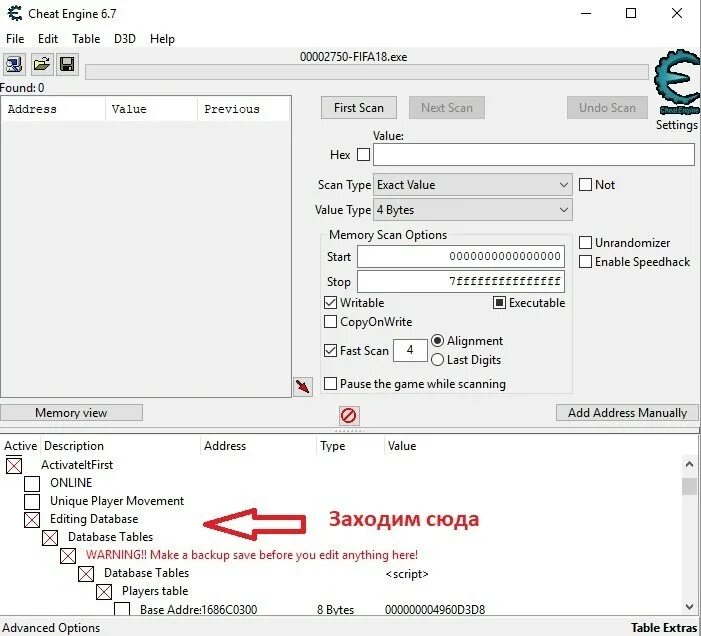Toggle the WARNING entry checkbox
Viewport: 701px width, 636px height.
(x=68, y=556)
